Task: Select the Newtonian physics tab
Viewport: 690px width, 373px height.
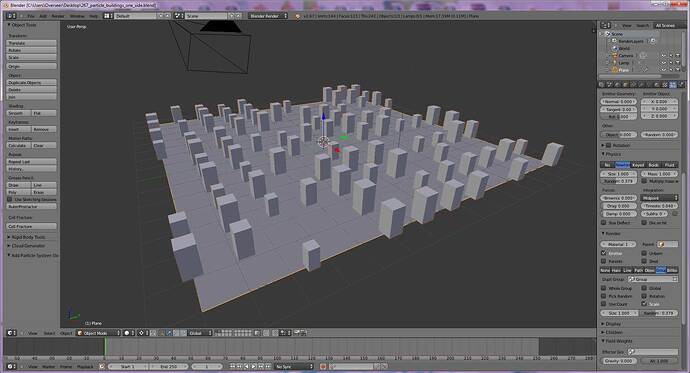Action: pos(622,165)
